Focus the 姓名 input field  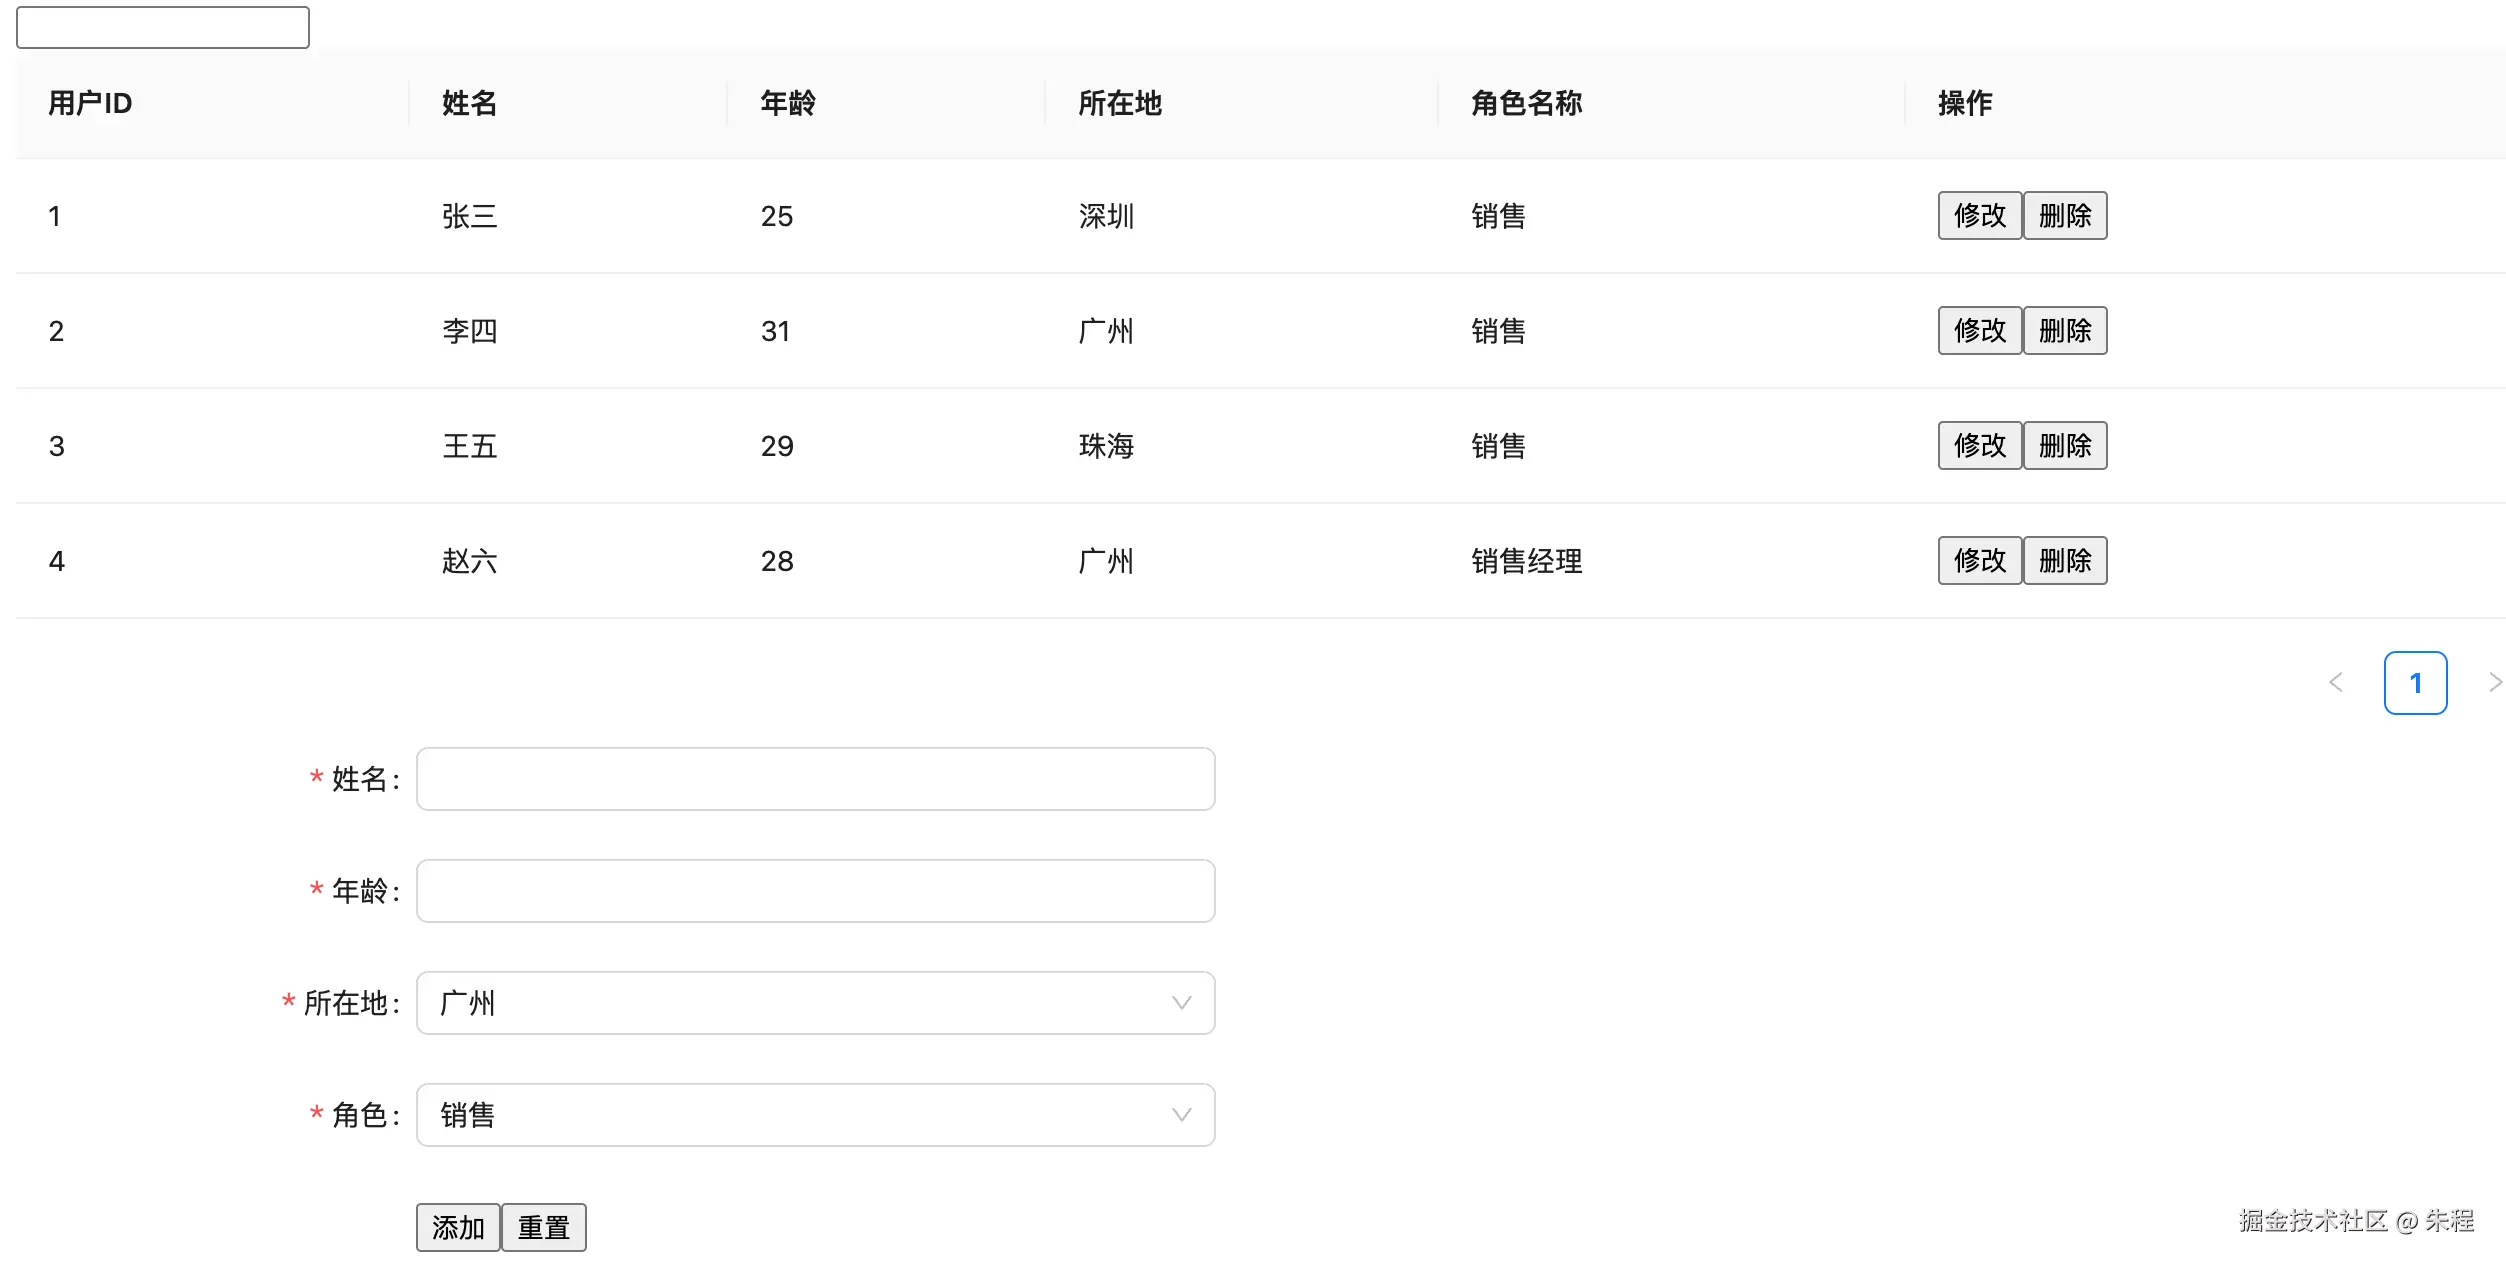(815, 779)
